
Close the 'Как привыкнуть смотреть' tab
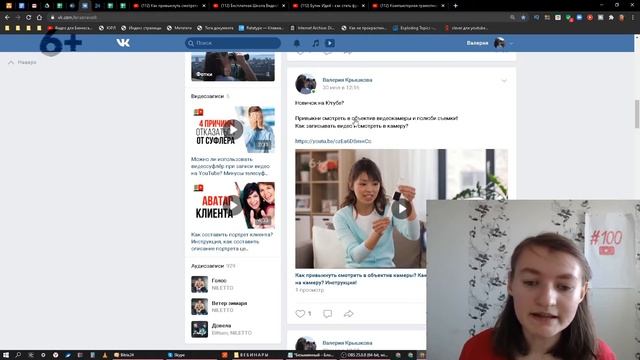point(204,6)
